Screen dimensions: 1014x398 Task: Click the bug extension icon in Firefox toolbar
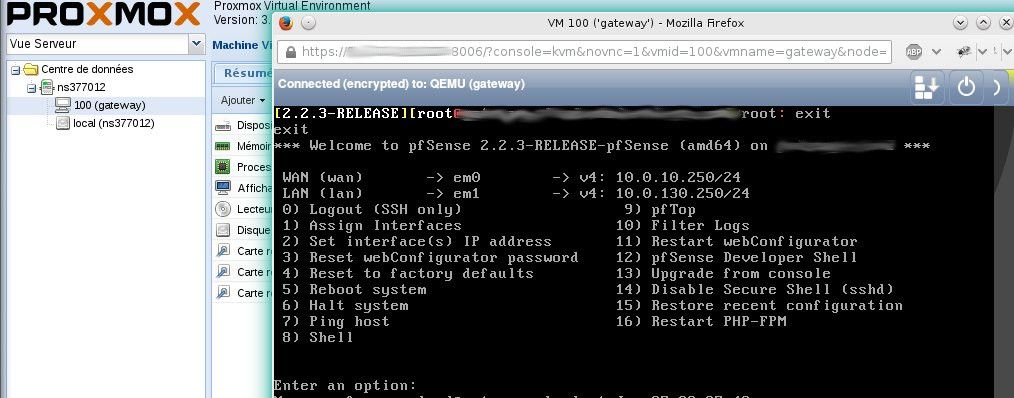point(964,51)
